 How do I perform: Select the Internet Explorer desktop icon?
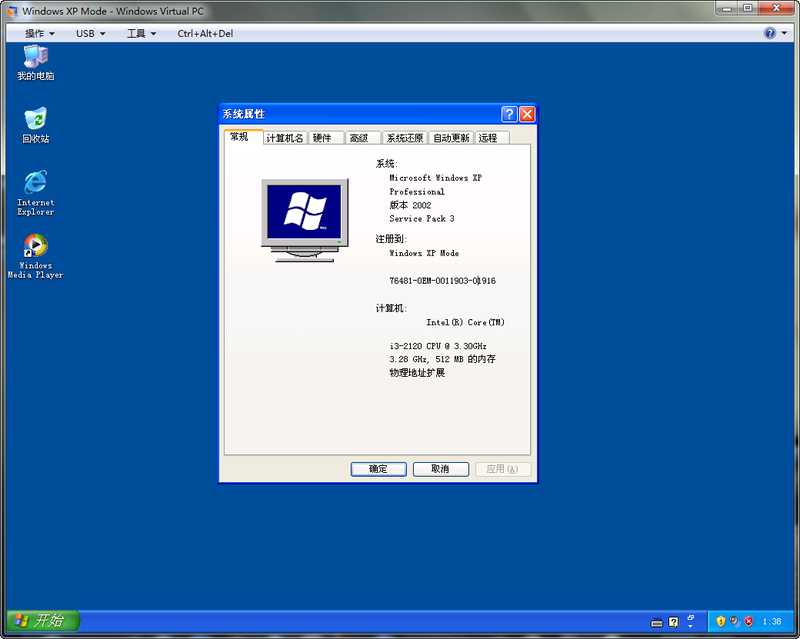(x=35, y=193)
